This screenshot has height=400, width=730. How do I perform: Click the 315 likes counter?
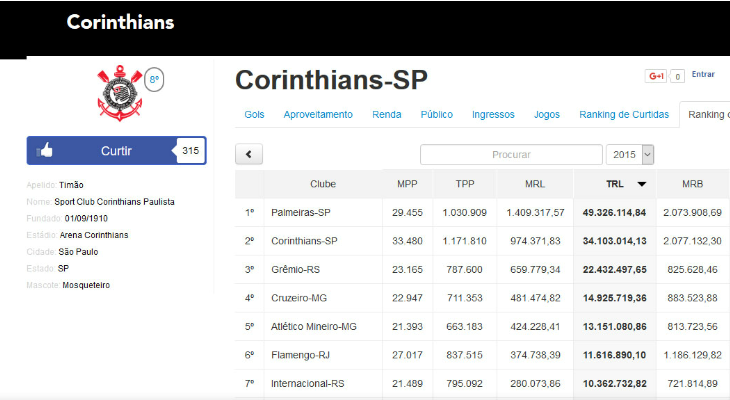[x=190, y=151]
